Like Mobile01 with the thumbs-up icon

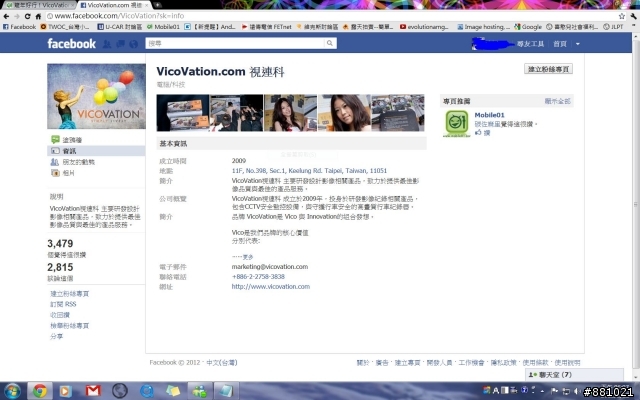coord(478,133)
